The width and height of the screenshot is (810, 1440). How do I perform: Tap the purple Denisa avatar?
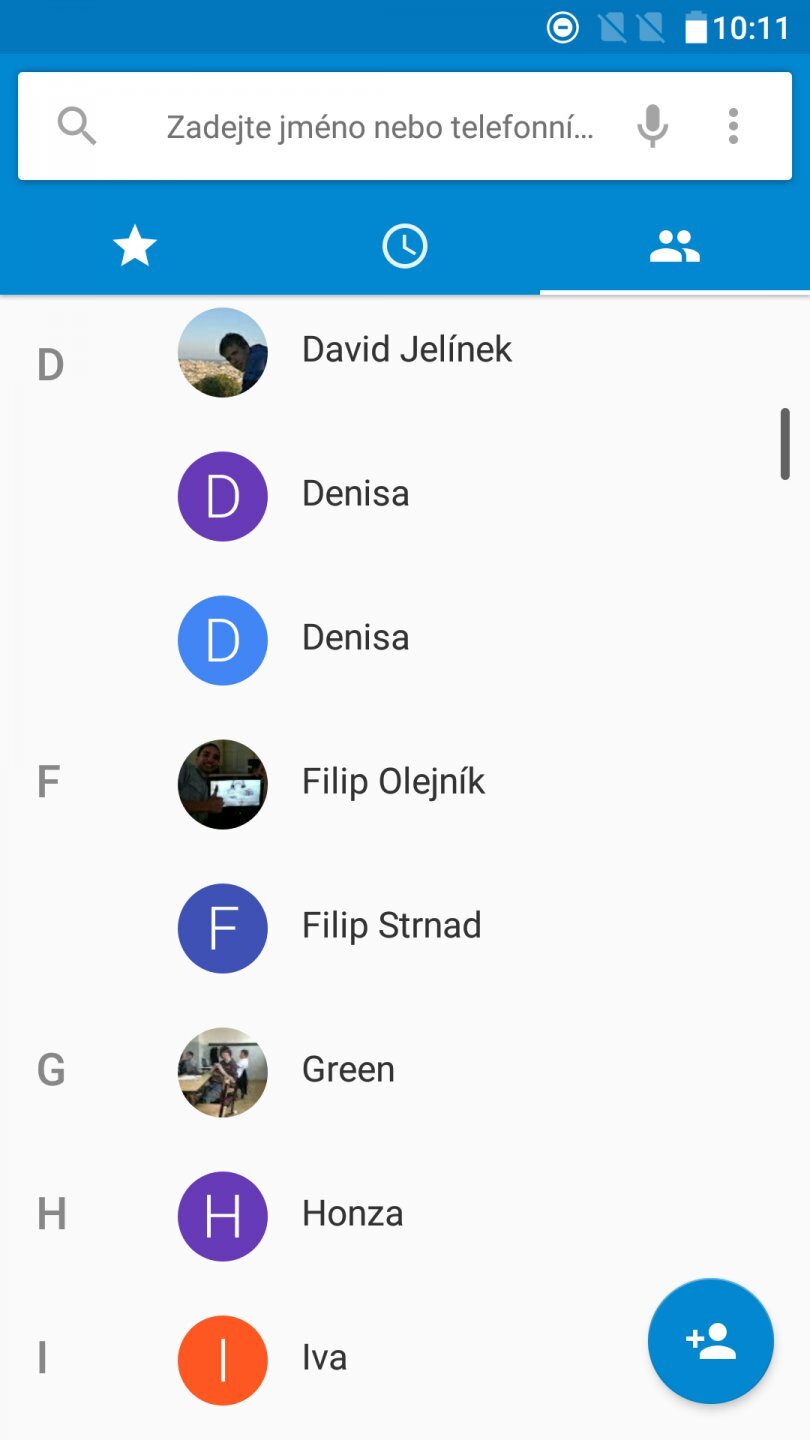pyautogui.click(x=222, y=496)
